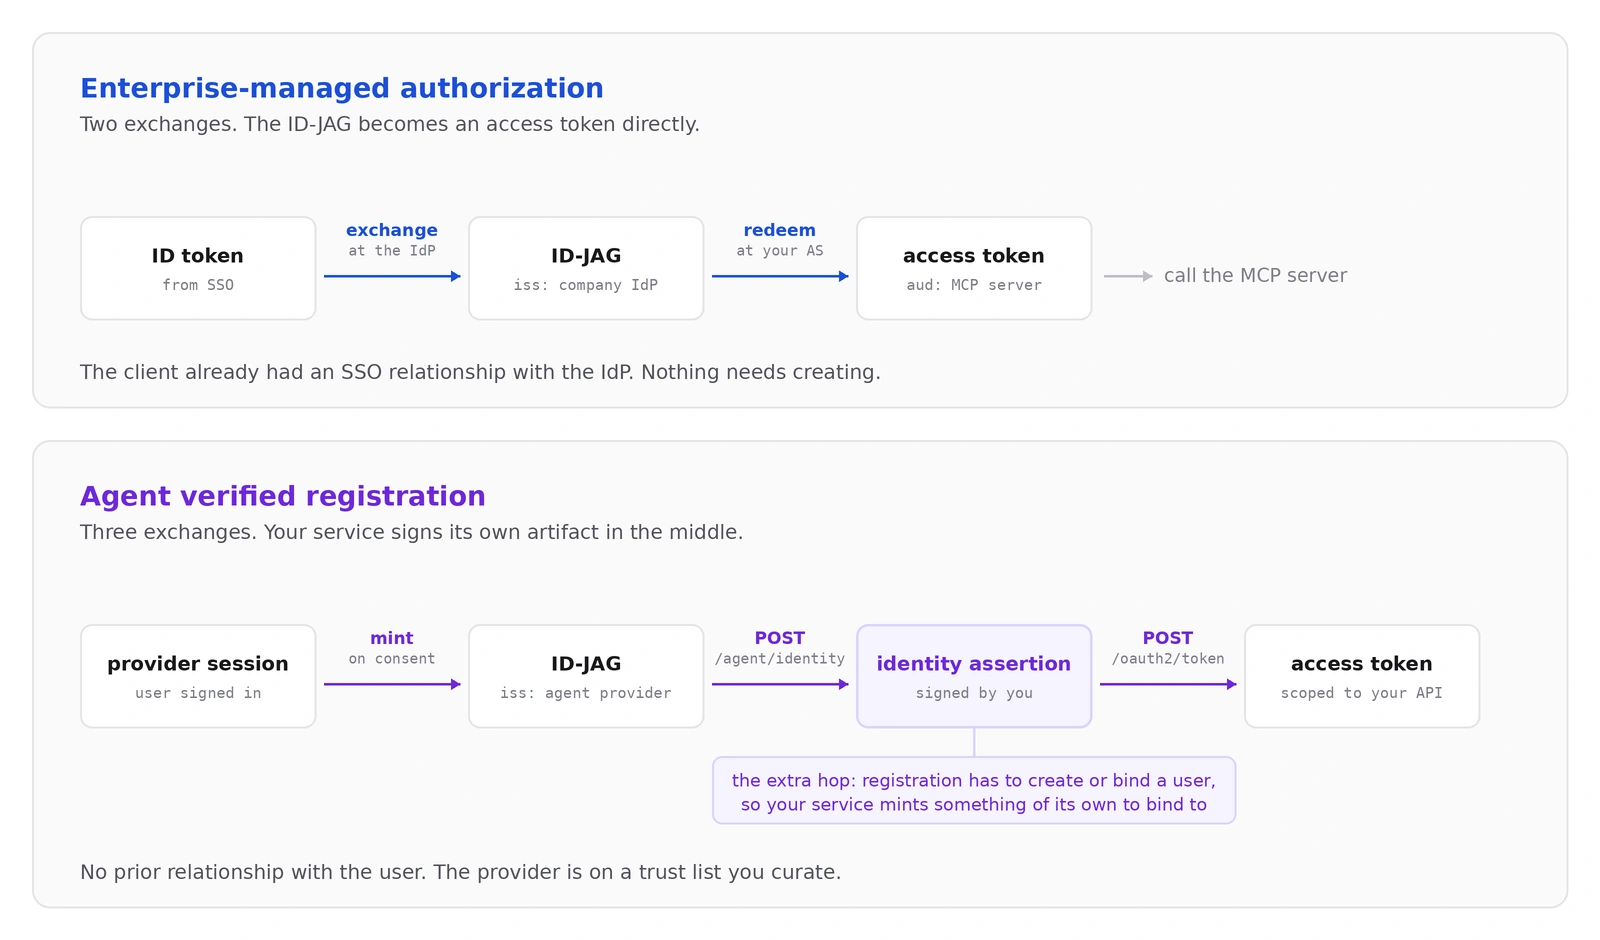
Task: Click the 'mint on consent' arrow label
Action: (x=392, y=648)
